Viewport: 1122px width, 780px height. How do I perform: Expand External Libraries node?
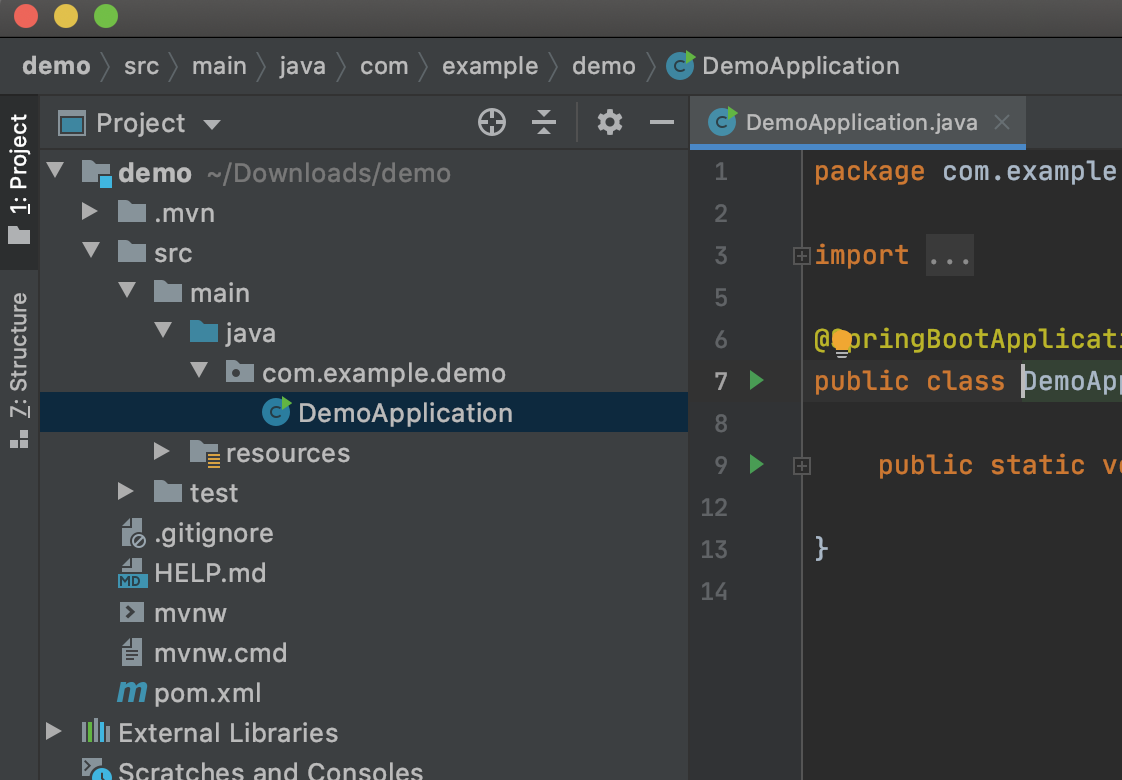[53, 731]
